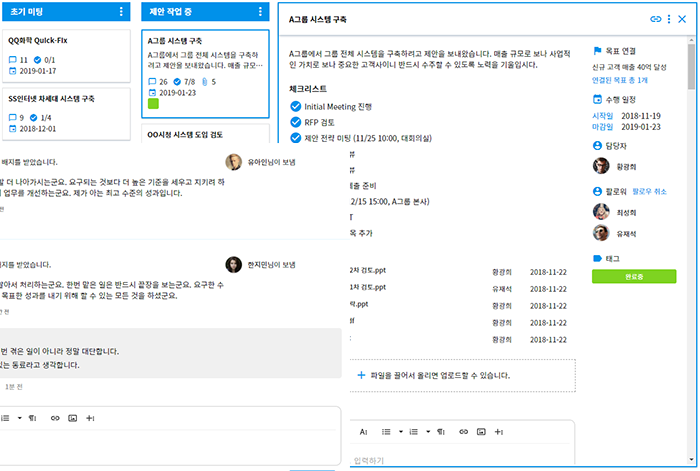The image size is (700, 471).
Task: Click the paragraph format icon in comment editor
Action: 32,418
